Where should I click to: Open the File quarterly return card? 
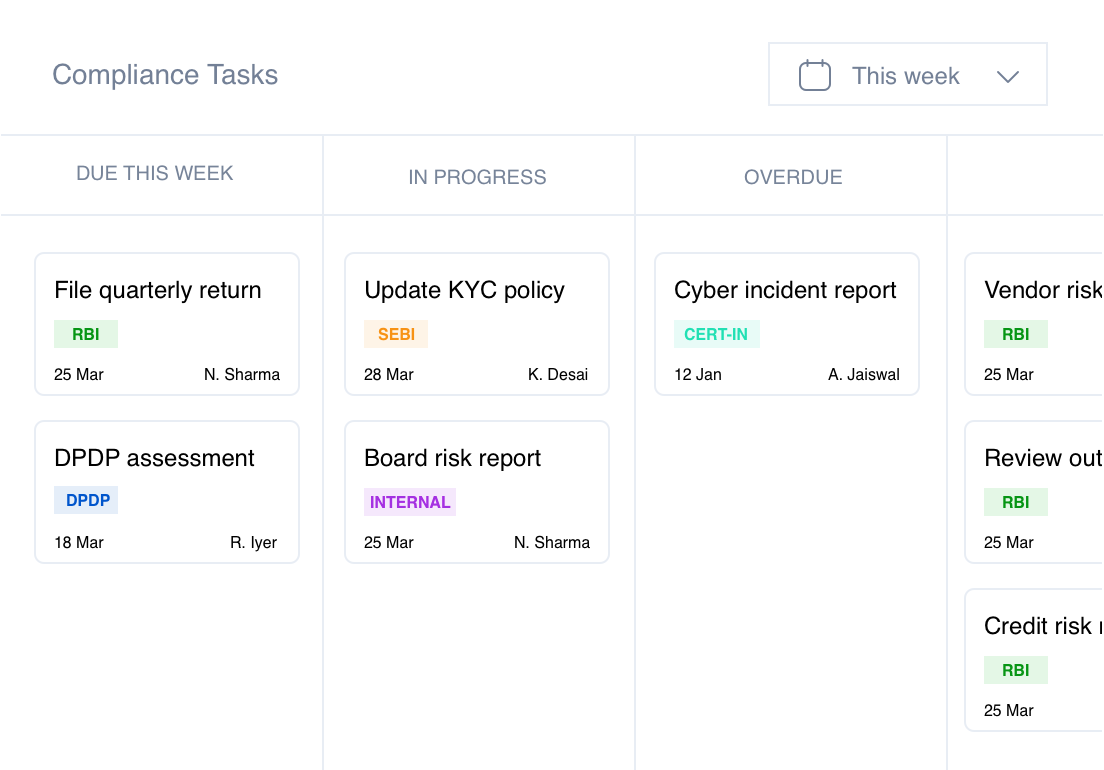167,291
